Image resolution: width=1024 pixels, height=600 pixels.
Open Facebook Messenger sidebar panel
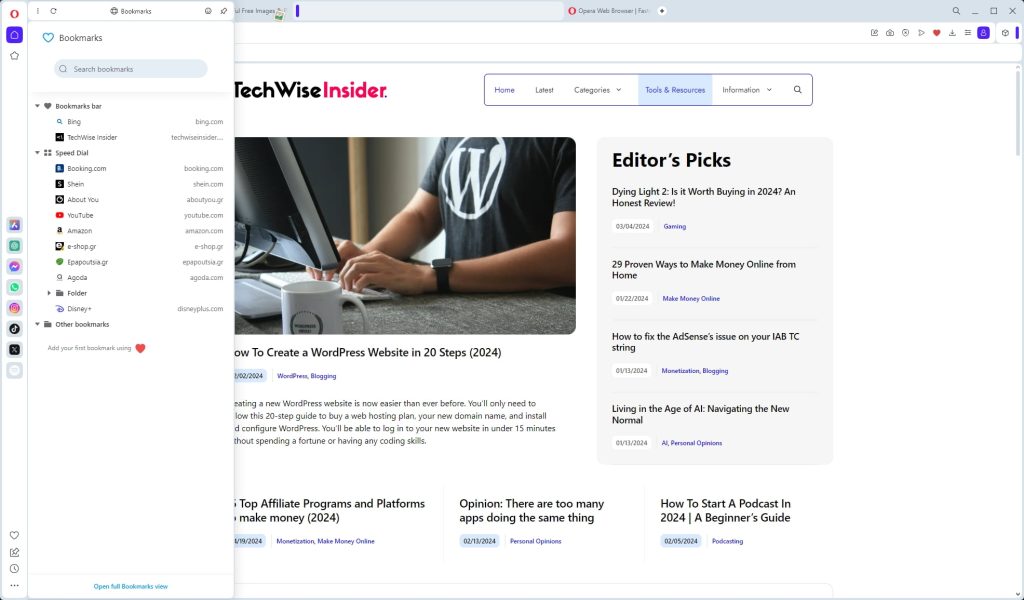tap(14, 266)
